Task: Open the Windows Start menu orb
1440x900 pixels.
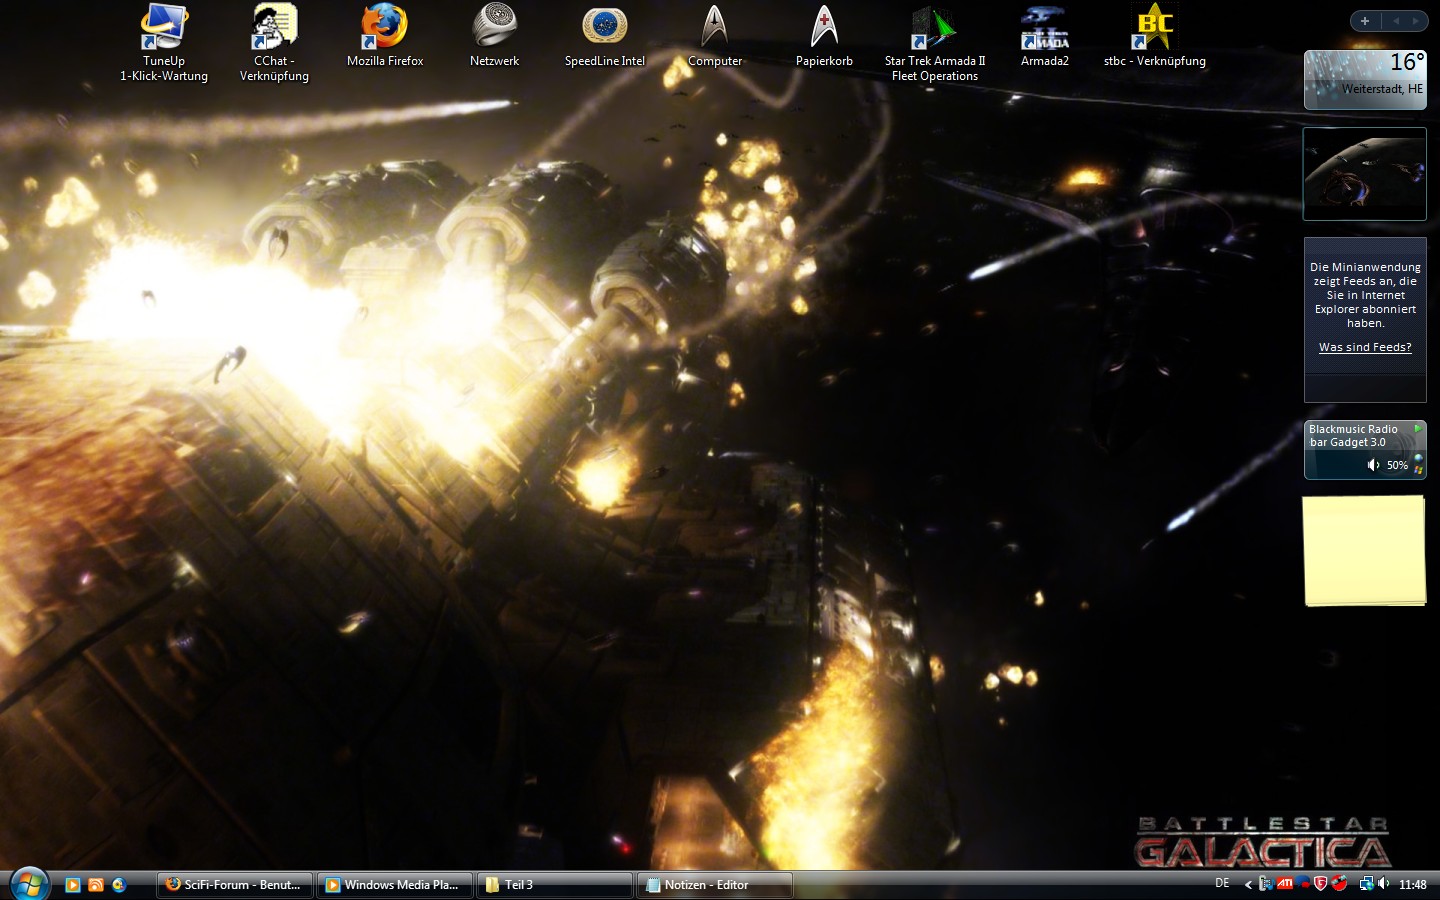Action: 29,883
